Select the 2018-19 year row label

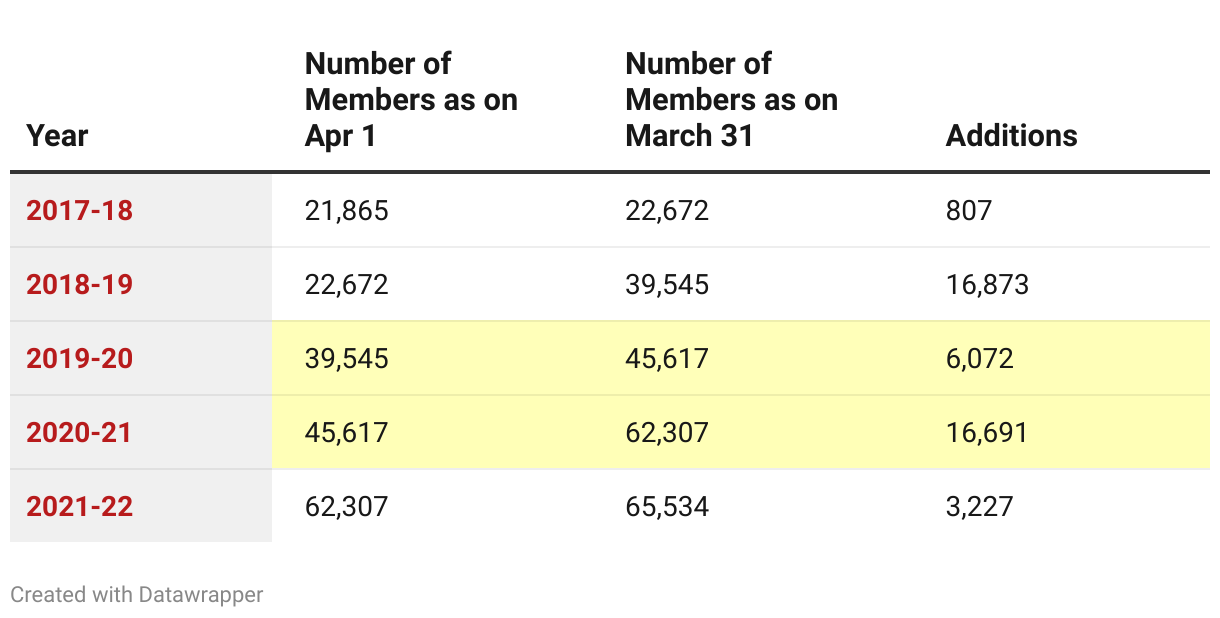pyautogui.click(x=79, y=285)
